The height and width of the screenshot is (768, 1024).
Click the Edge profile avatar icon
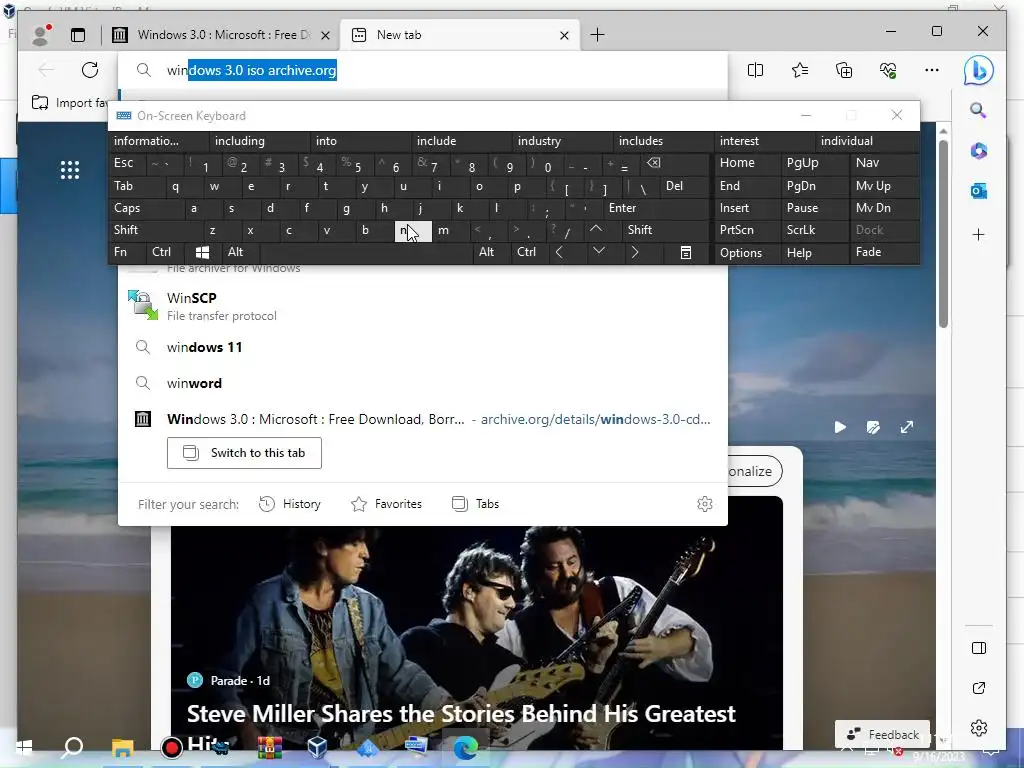41,35
